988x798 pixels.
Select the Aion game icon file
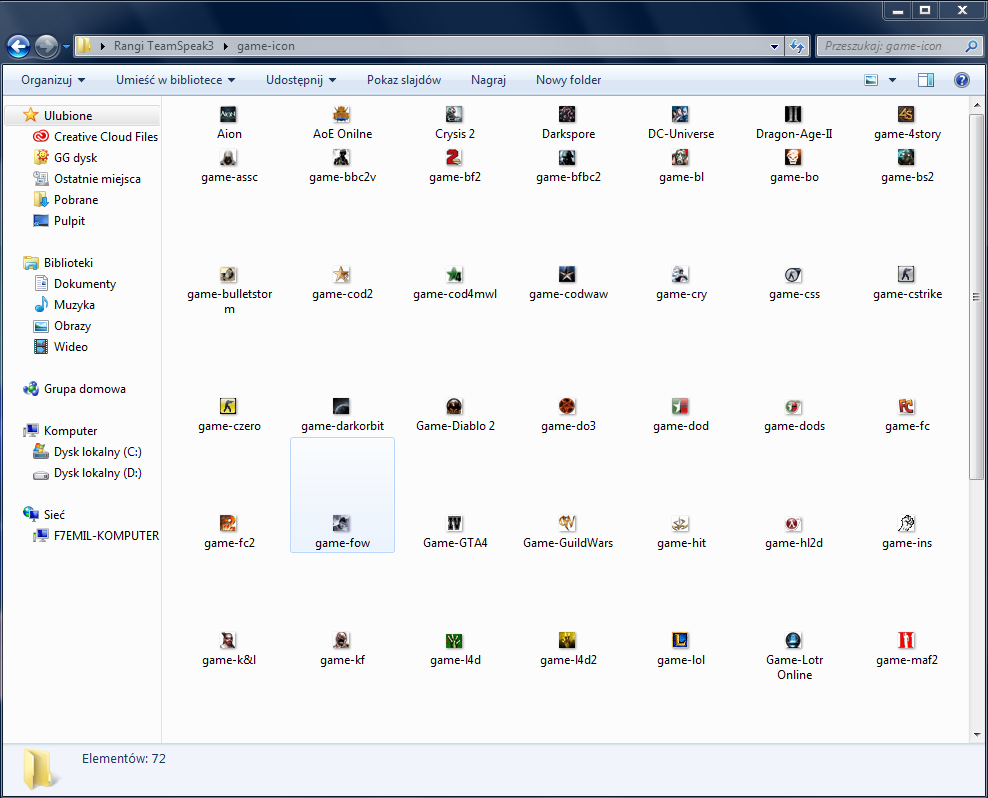click(x=229, y=122)
